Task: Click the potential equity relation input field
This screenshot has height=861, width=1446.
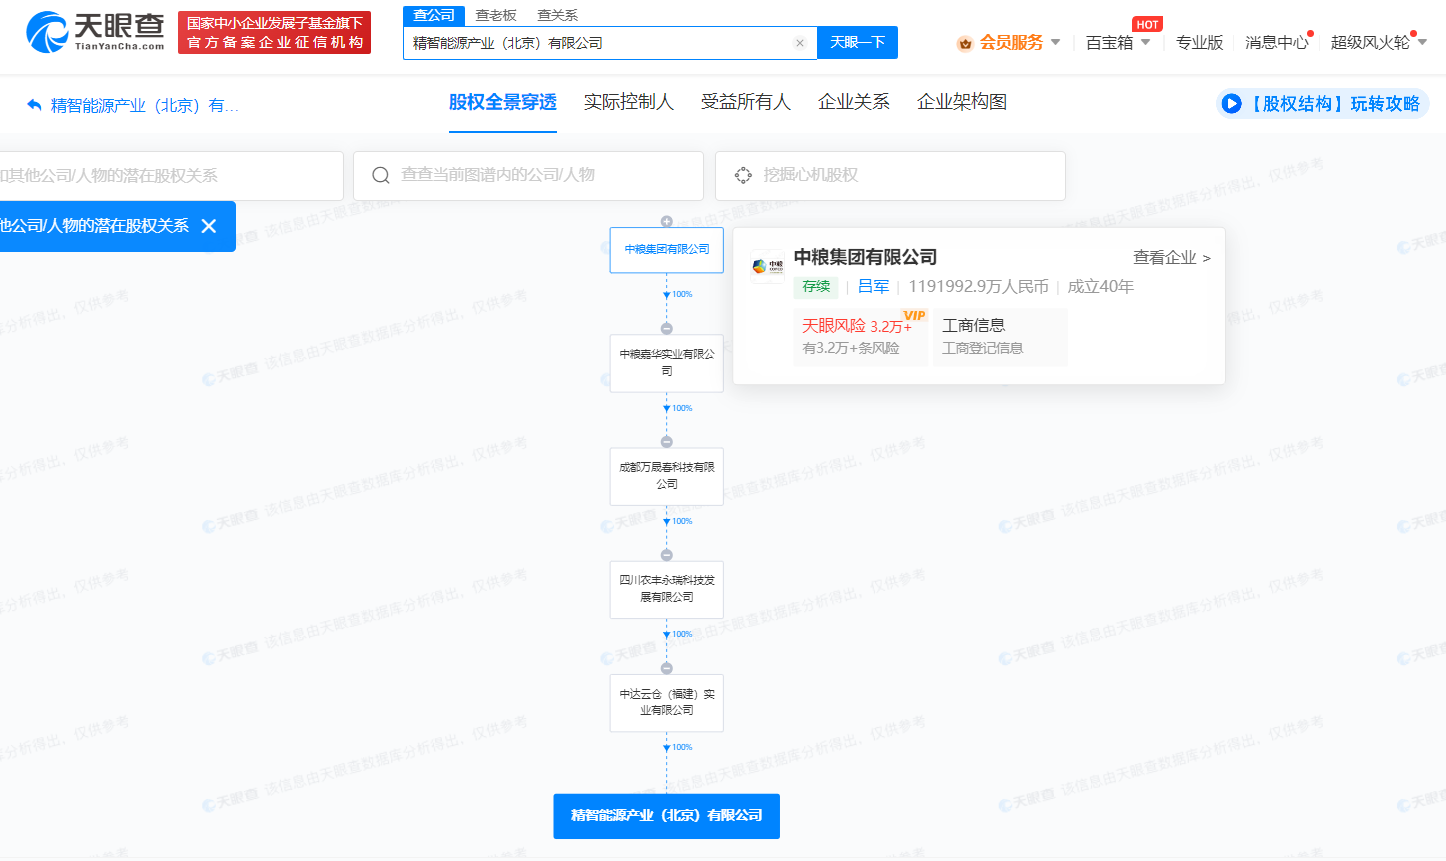Action: tap(170, 176)
